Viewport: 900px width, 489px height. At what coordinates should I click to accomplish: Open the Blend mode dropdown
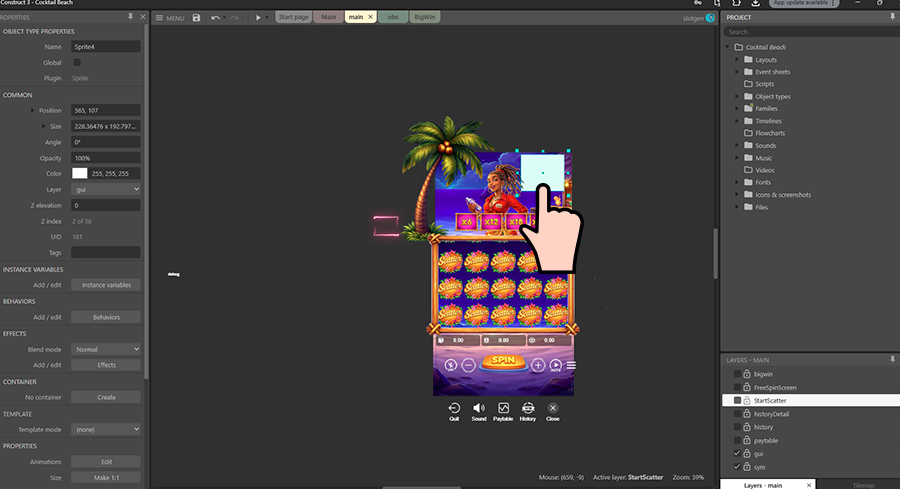click(106, 349)
